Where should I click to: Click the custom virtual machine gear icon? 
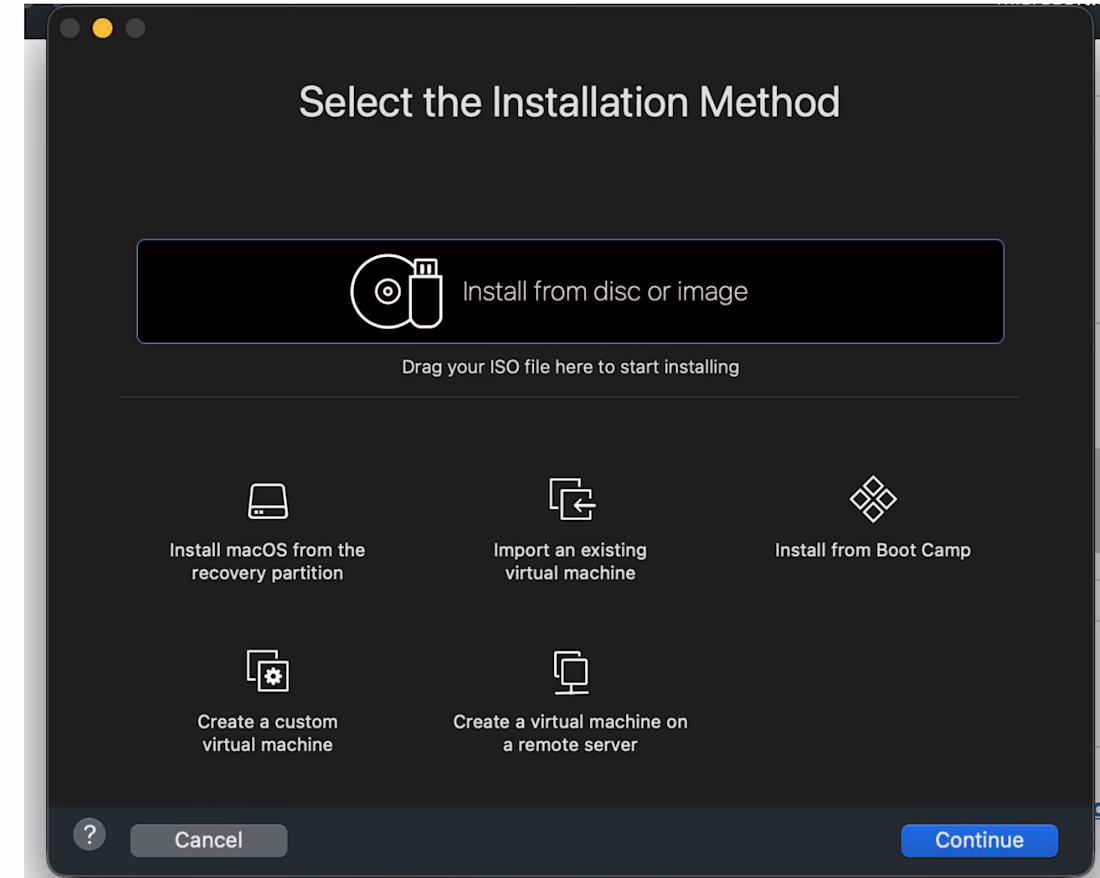coord(267,670)
